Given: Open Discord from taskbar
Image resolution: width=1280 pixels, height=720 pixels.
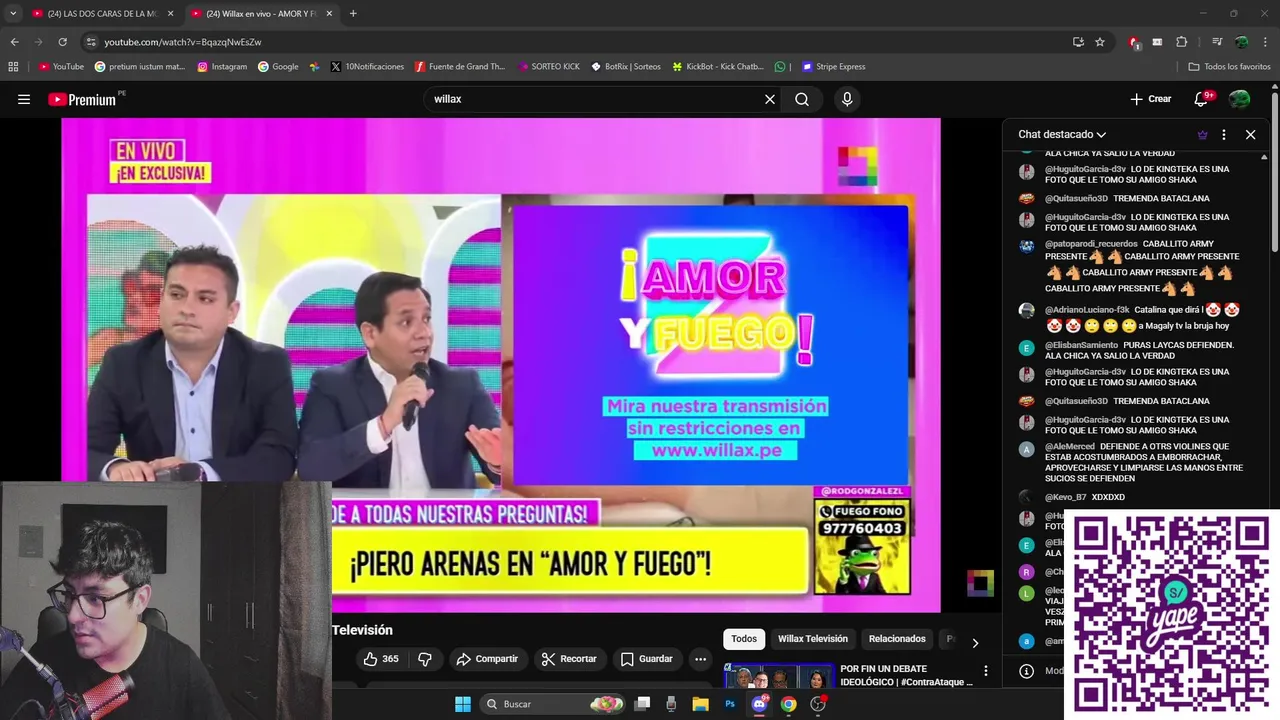Looking at the screenshot, I should (x=759, y=704).
